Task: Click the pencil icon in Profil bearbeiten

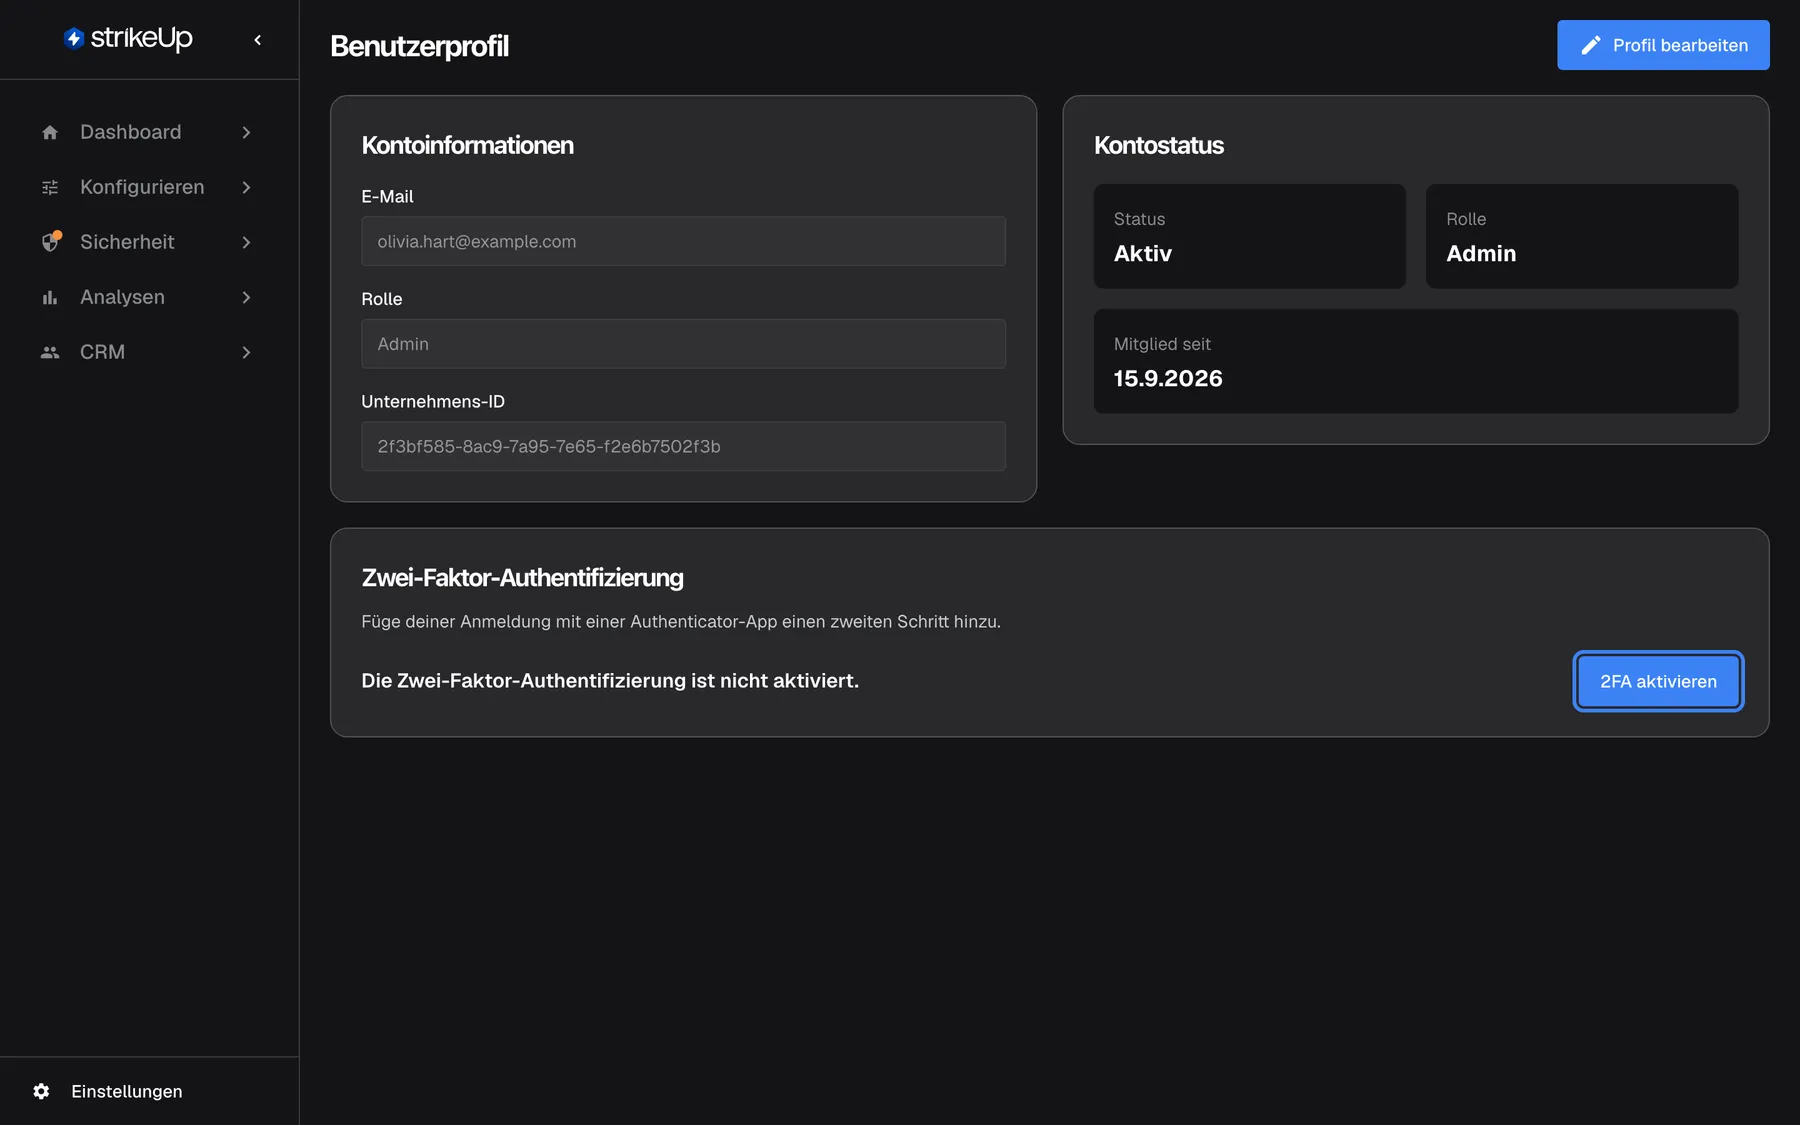Action: click(1591, 45)
